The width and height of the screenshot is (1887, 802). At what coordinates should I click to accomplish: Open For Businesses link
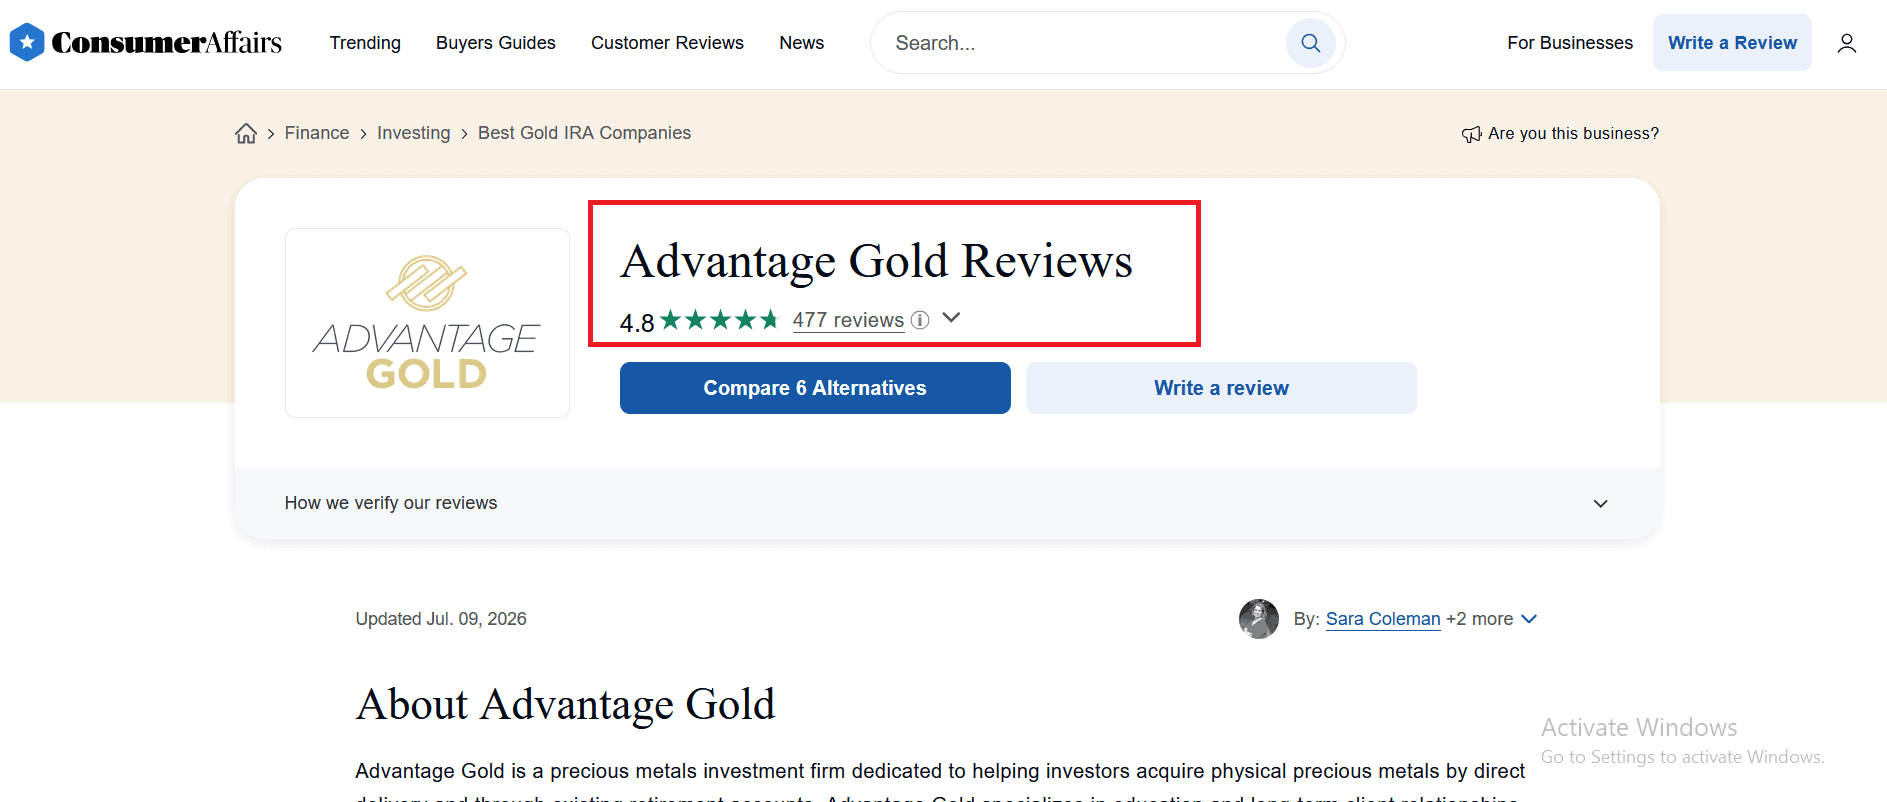(1570, 43)
